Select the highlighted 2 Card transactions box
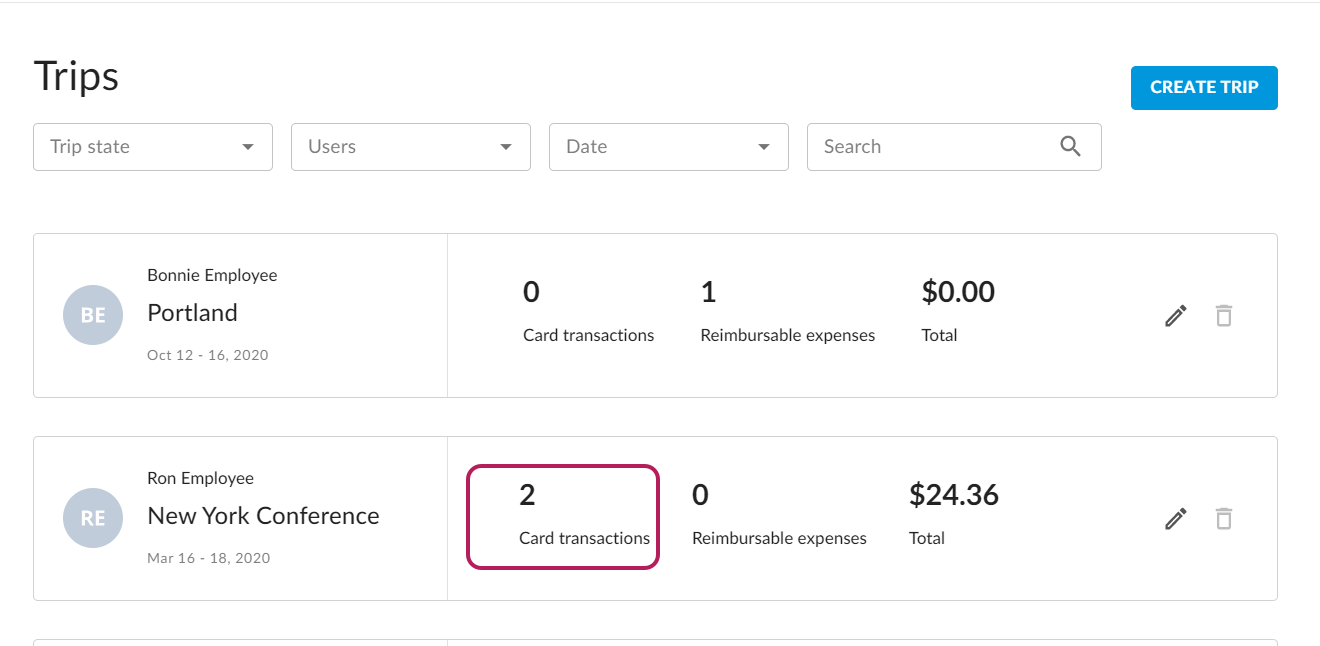This screenshot has height=646, width=1320. (563, 517)
